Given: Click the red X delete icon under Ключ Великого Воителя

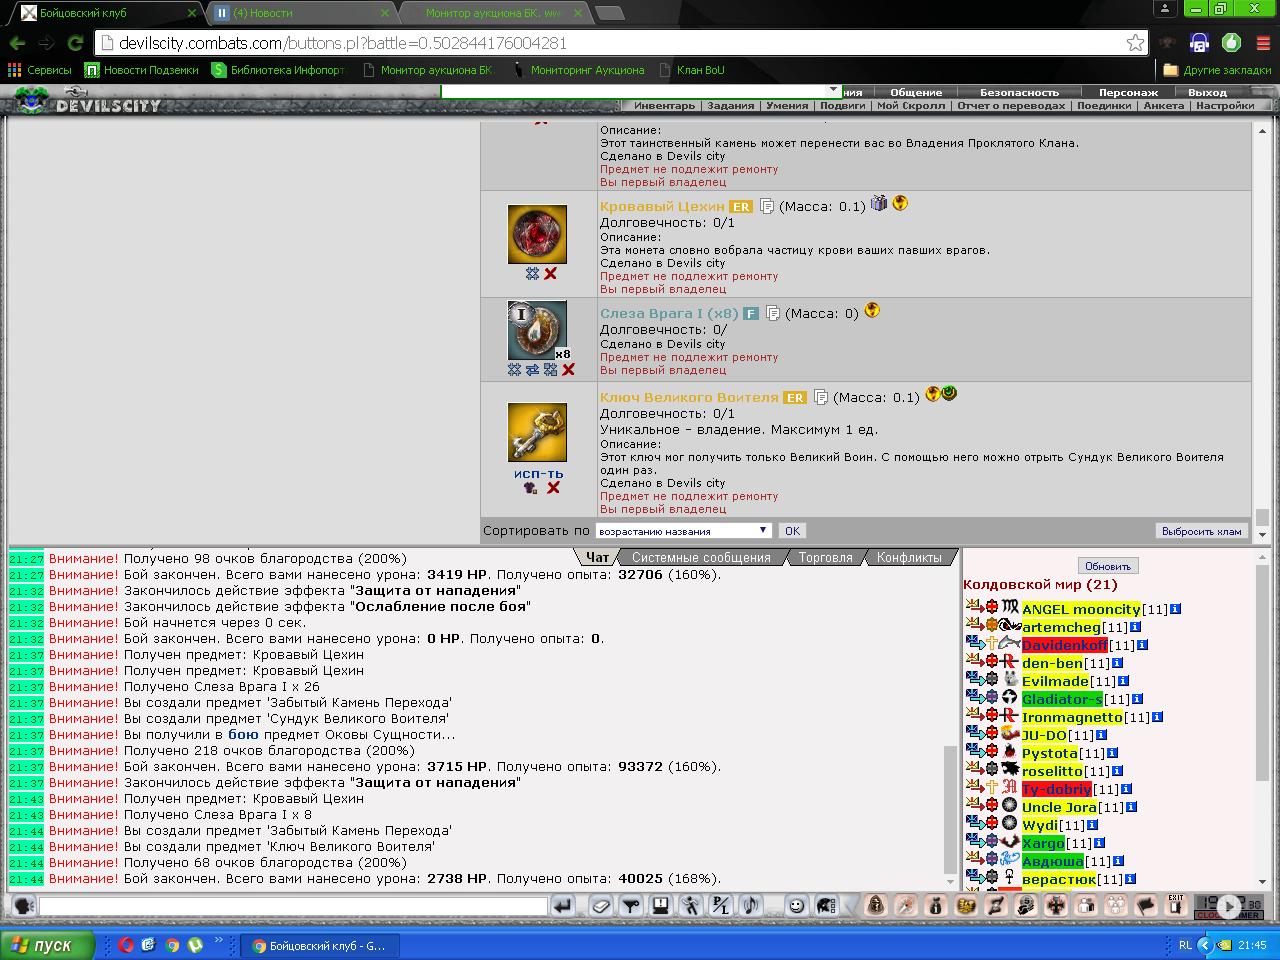Looking at the screenshot, I should 553,488.
